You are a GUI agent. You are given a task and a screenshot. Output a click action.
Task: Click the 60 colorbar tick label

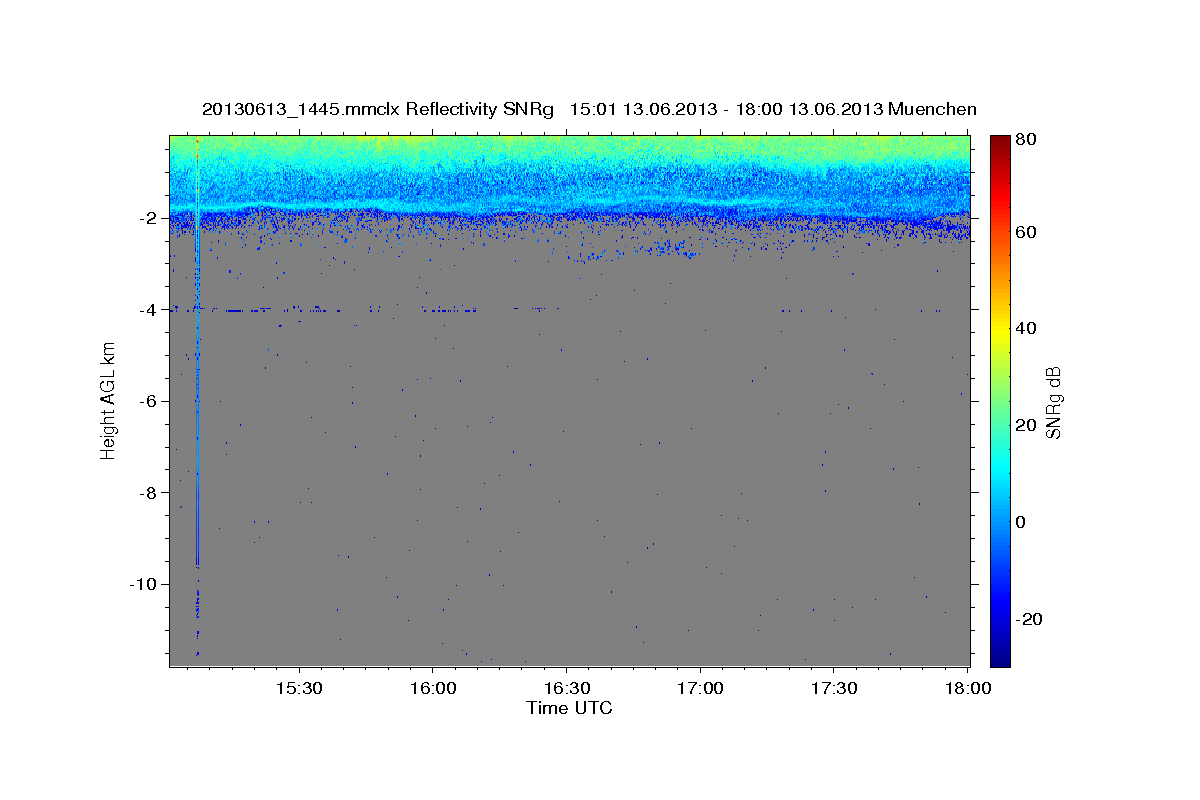pos(1027,232)
